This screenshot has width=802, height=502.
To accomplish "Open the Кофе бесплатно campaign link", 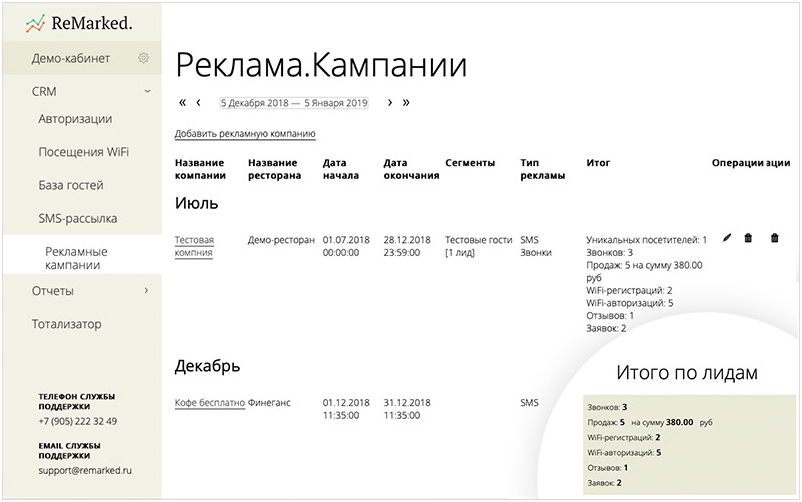I will tap(209, 403).
